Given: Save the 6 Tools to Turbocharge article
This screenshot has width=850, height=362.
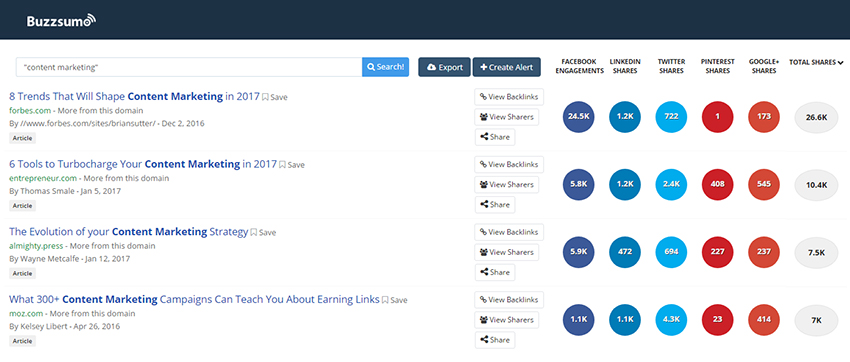Looking at the screenshot, I should coord(292,165).
